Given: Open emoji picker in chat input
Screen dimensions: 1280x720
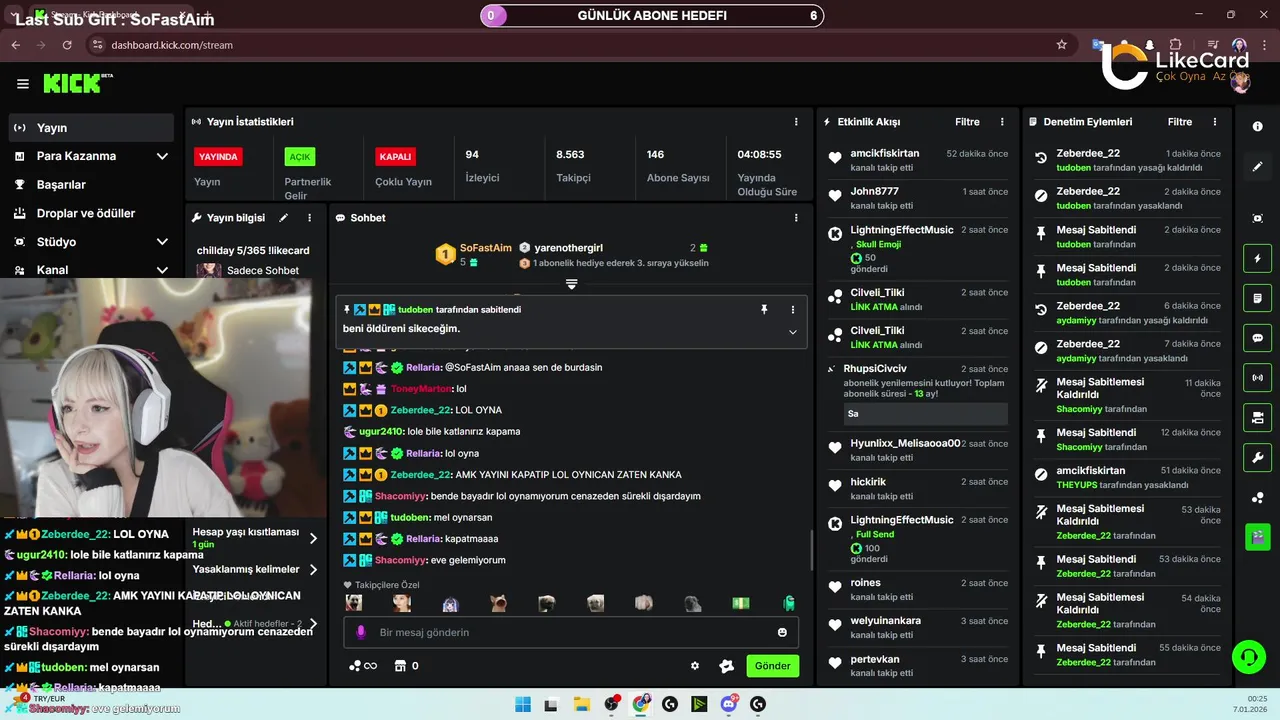Looking at the screenshot, I should coord(782,632).
